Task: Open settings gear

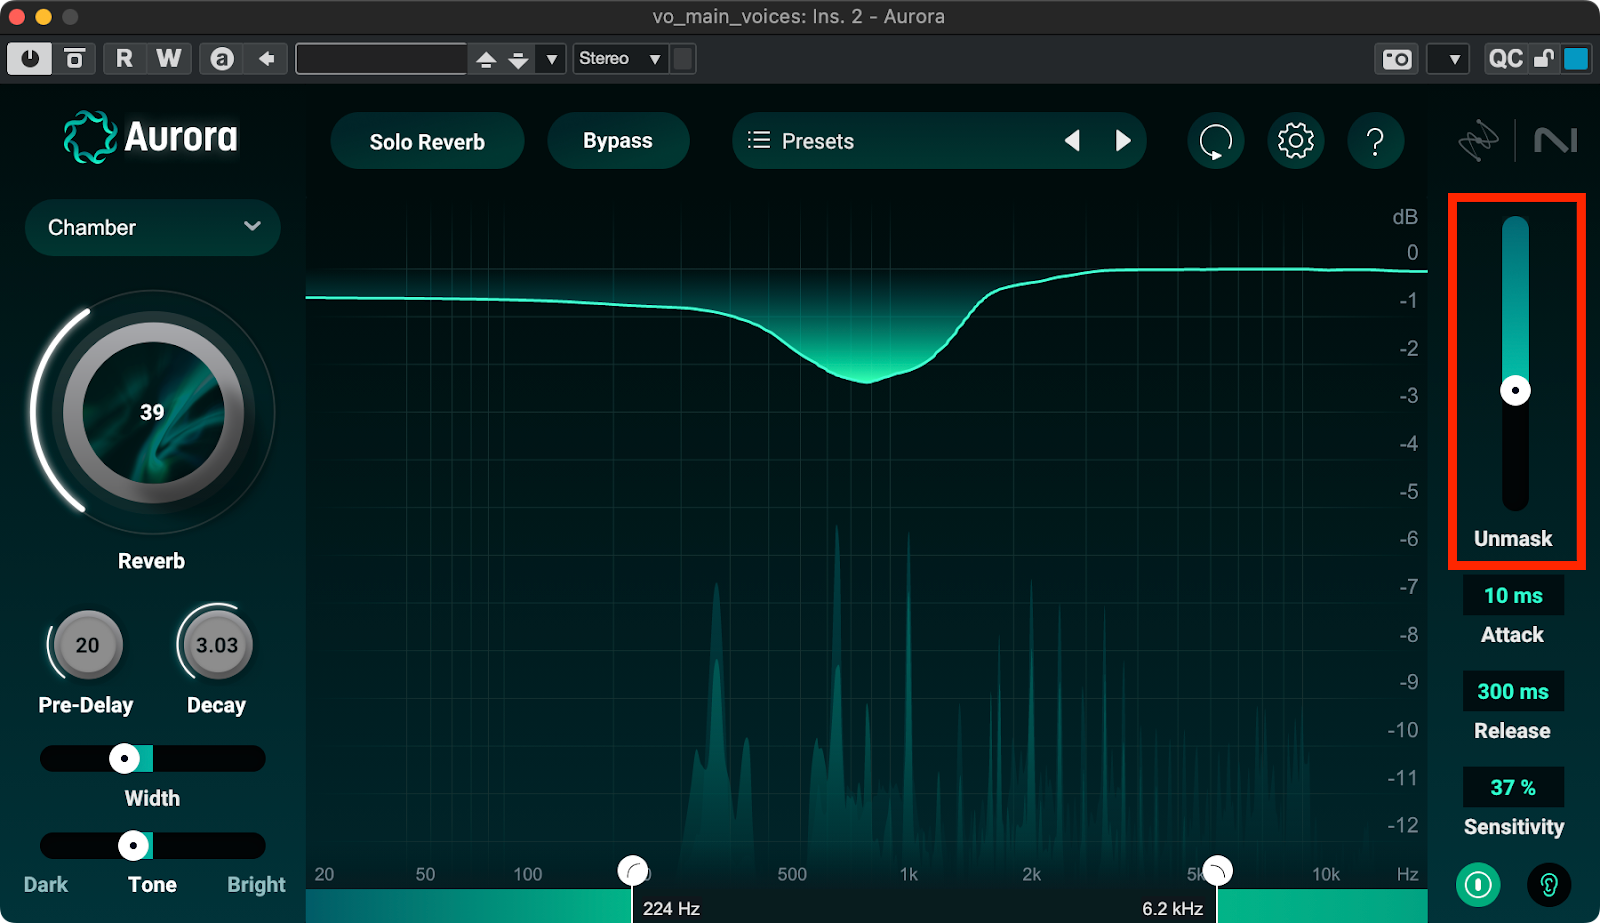Action: [1296, 141]
